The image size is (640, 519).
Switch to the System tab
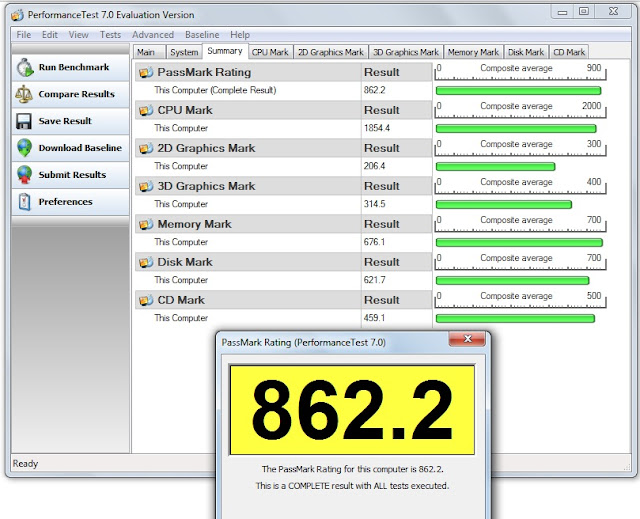[184, 52]
